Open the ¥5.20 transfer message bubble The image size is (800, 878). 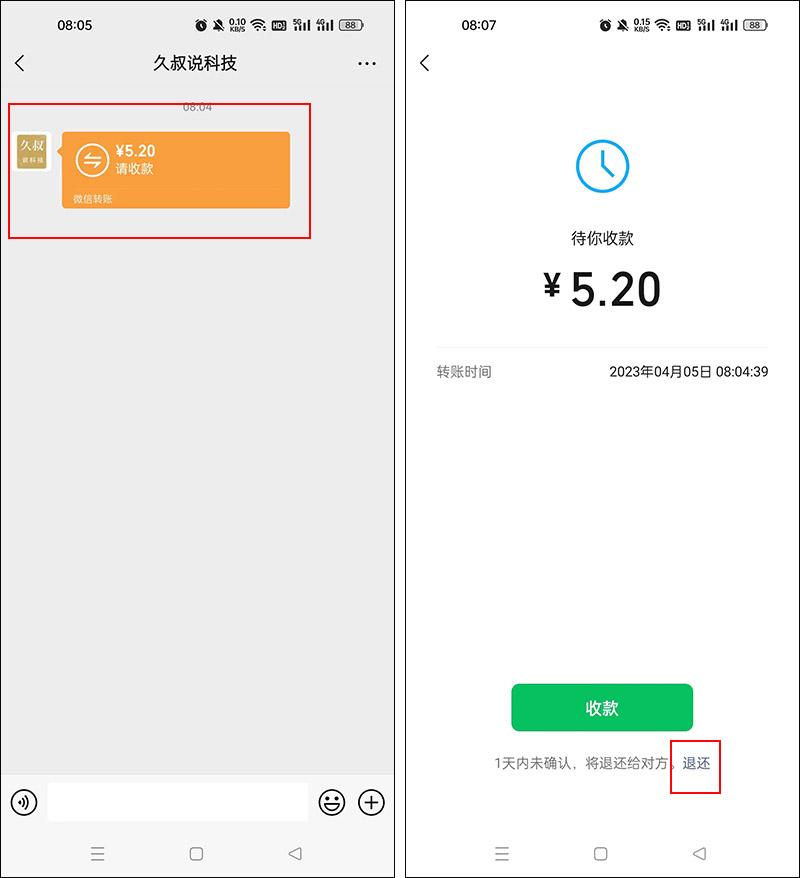[x=176, y=170]
